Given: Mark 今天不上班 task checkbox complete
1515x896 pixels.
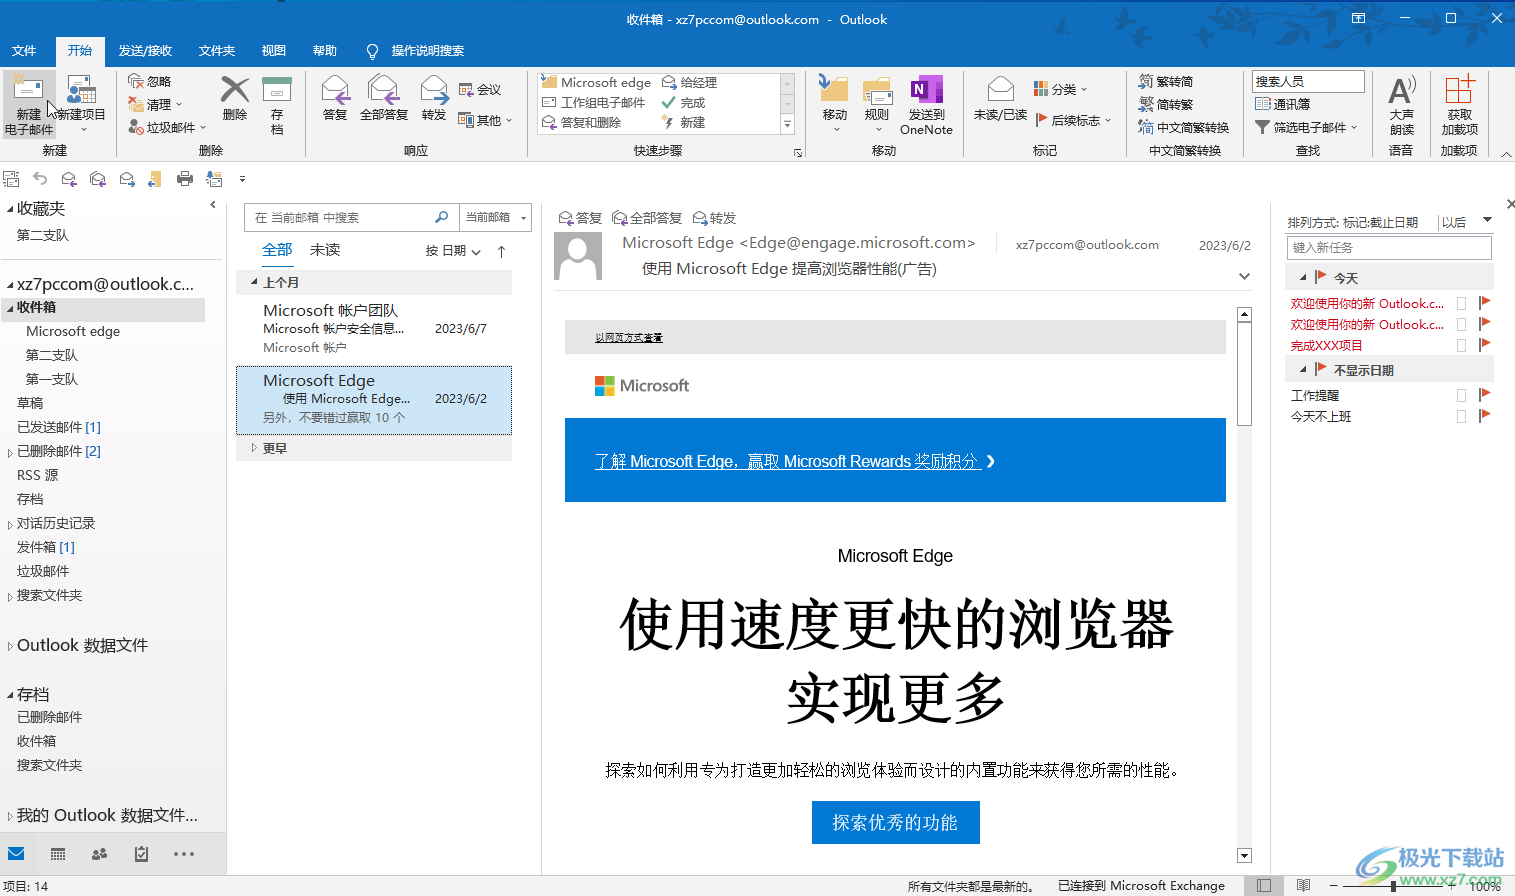Looking at the screenshot, I should [1462, 416].
